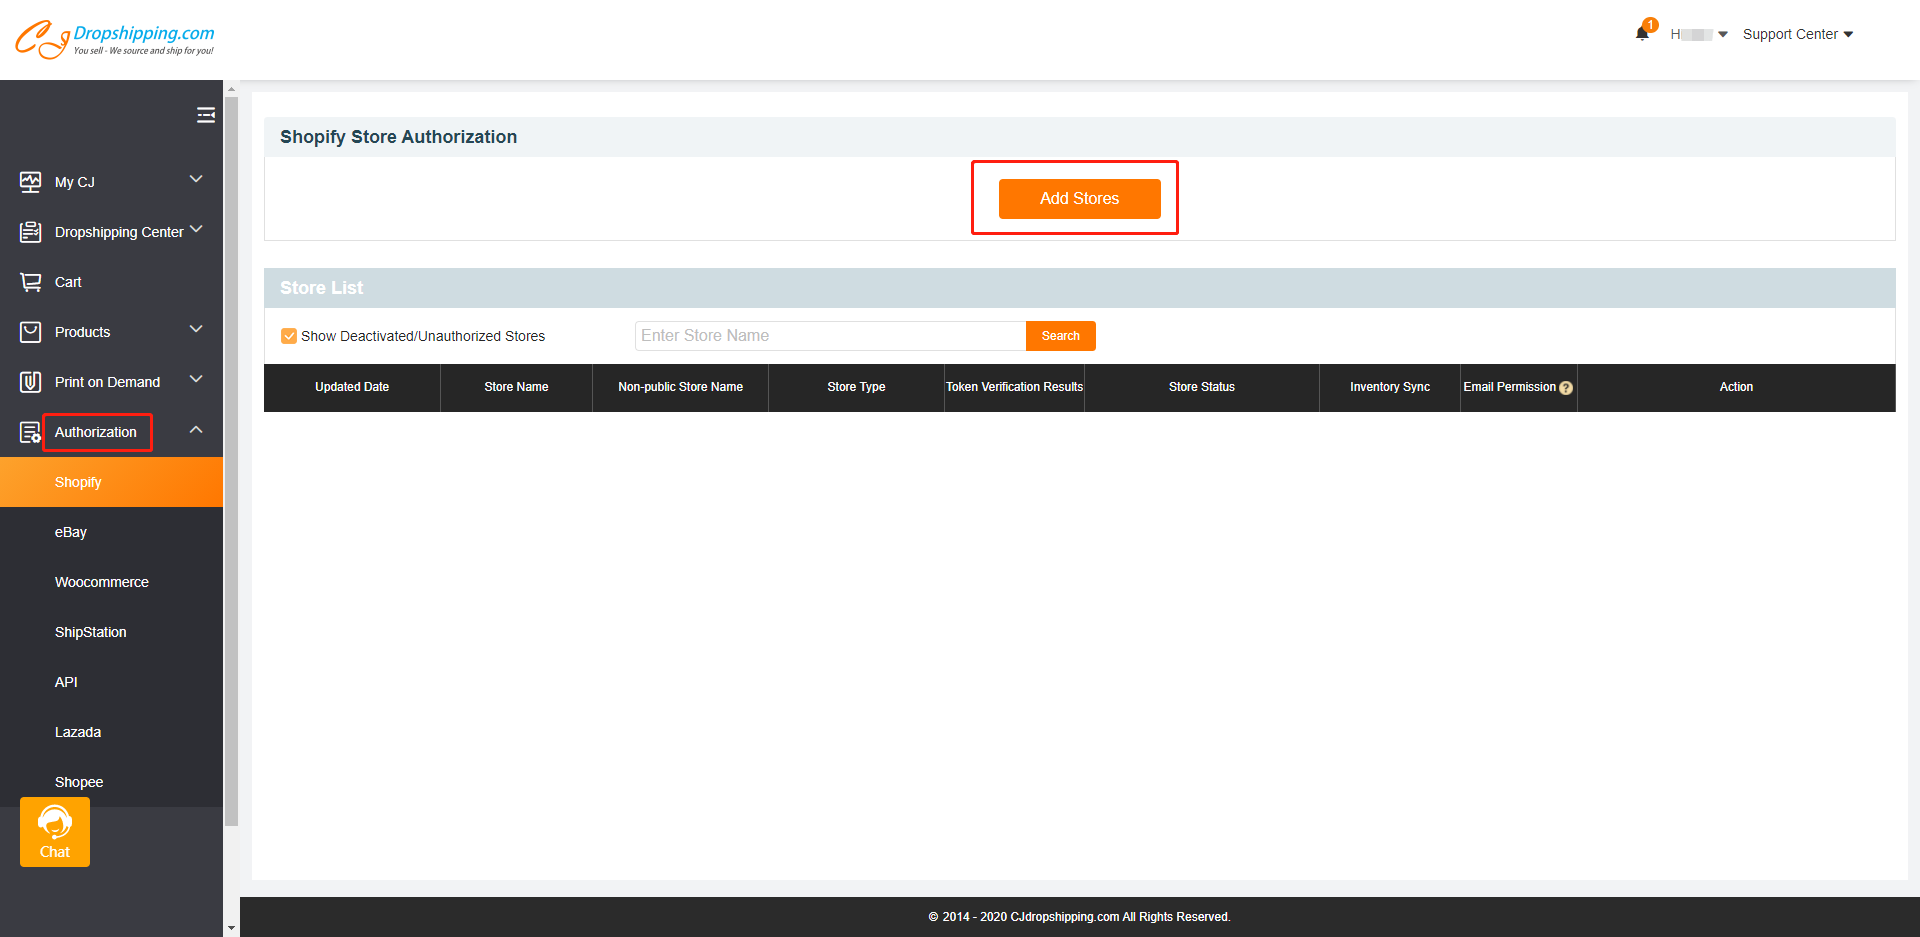This screenshot has width=1920, height=937.
Task: Click the Add Stores button
Action: [x=1079, y=198]
